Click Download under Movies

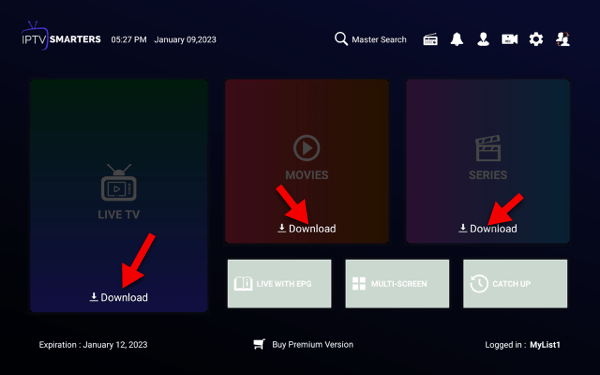pyautogui.click(x=307, y=228)
